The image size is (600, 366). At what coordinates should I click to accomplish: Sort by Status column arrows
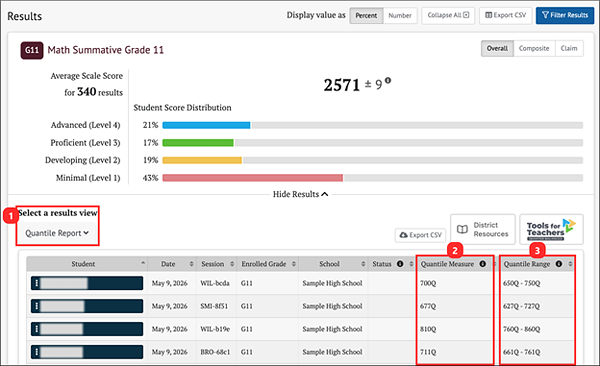tap(411, 264)
